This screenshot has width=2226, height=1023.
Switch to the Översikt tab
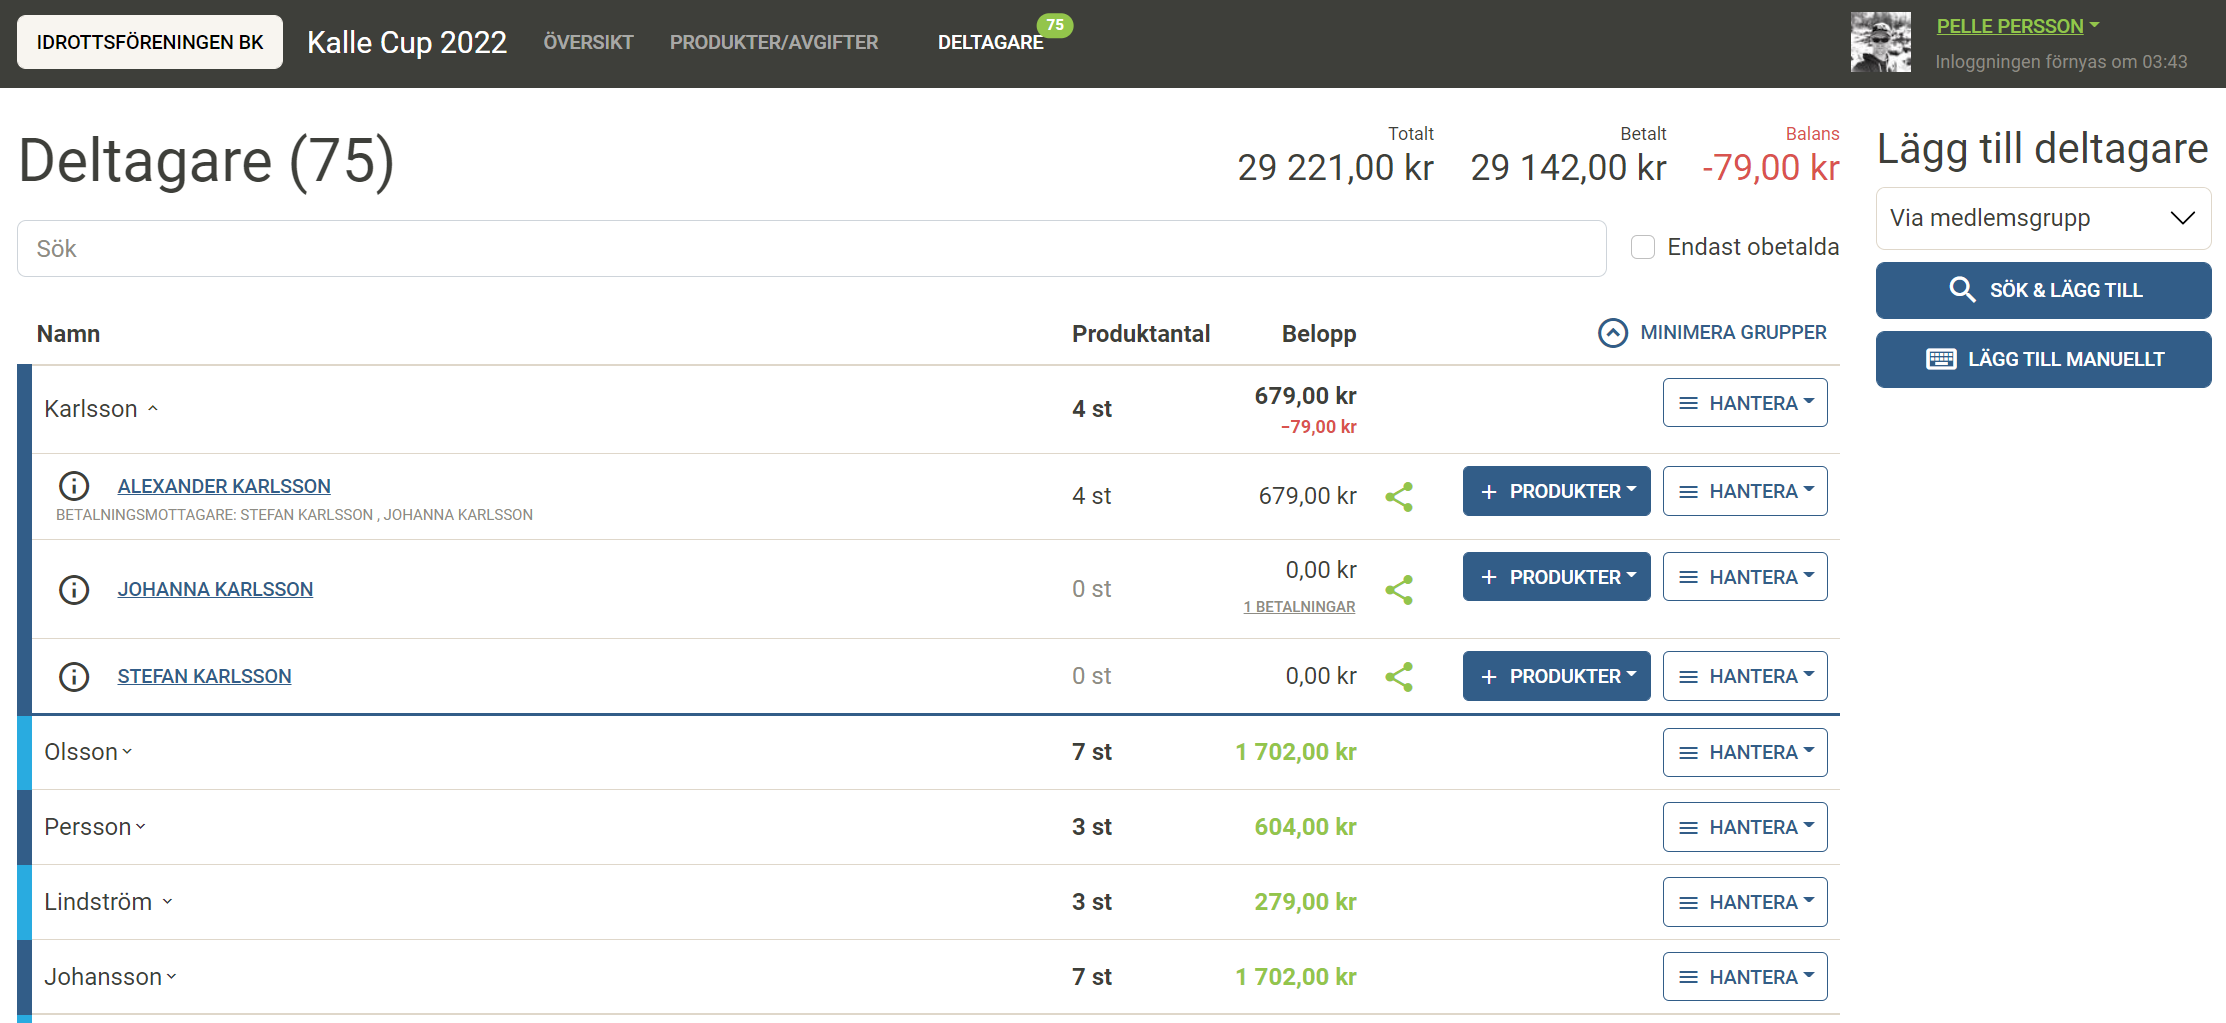click(588, 42)
